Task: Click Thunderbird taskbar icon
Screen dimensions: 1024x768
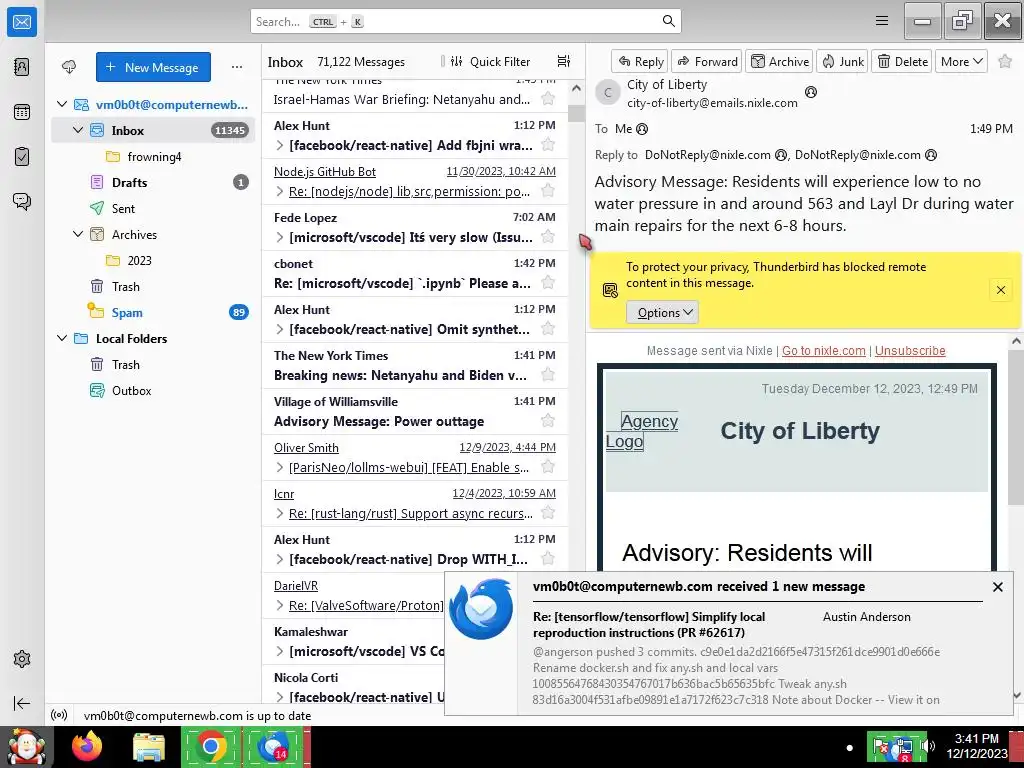Action: coord(274,746)
